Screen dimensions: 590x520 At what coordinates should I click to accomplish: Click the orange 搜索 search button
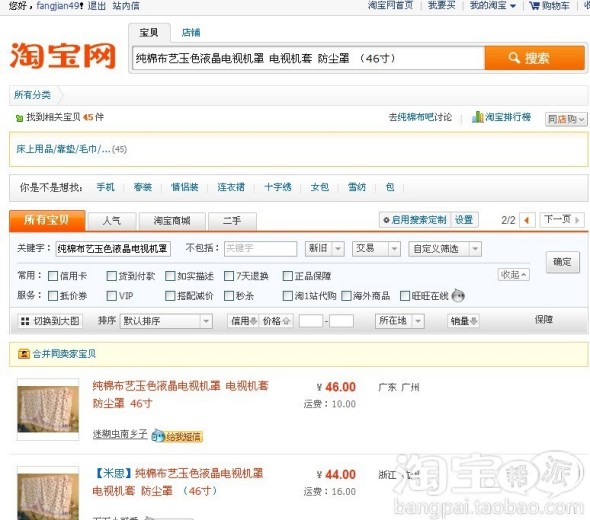[x=535, y=58]
